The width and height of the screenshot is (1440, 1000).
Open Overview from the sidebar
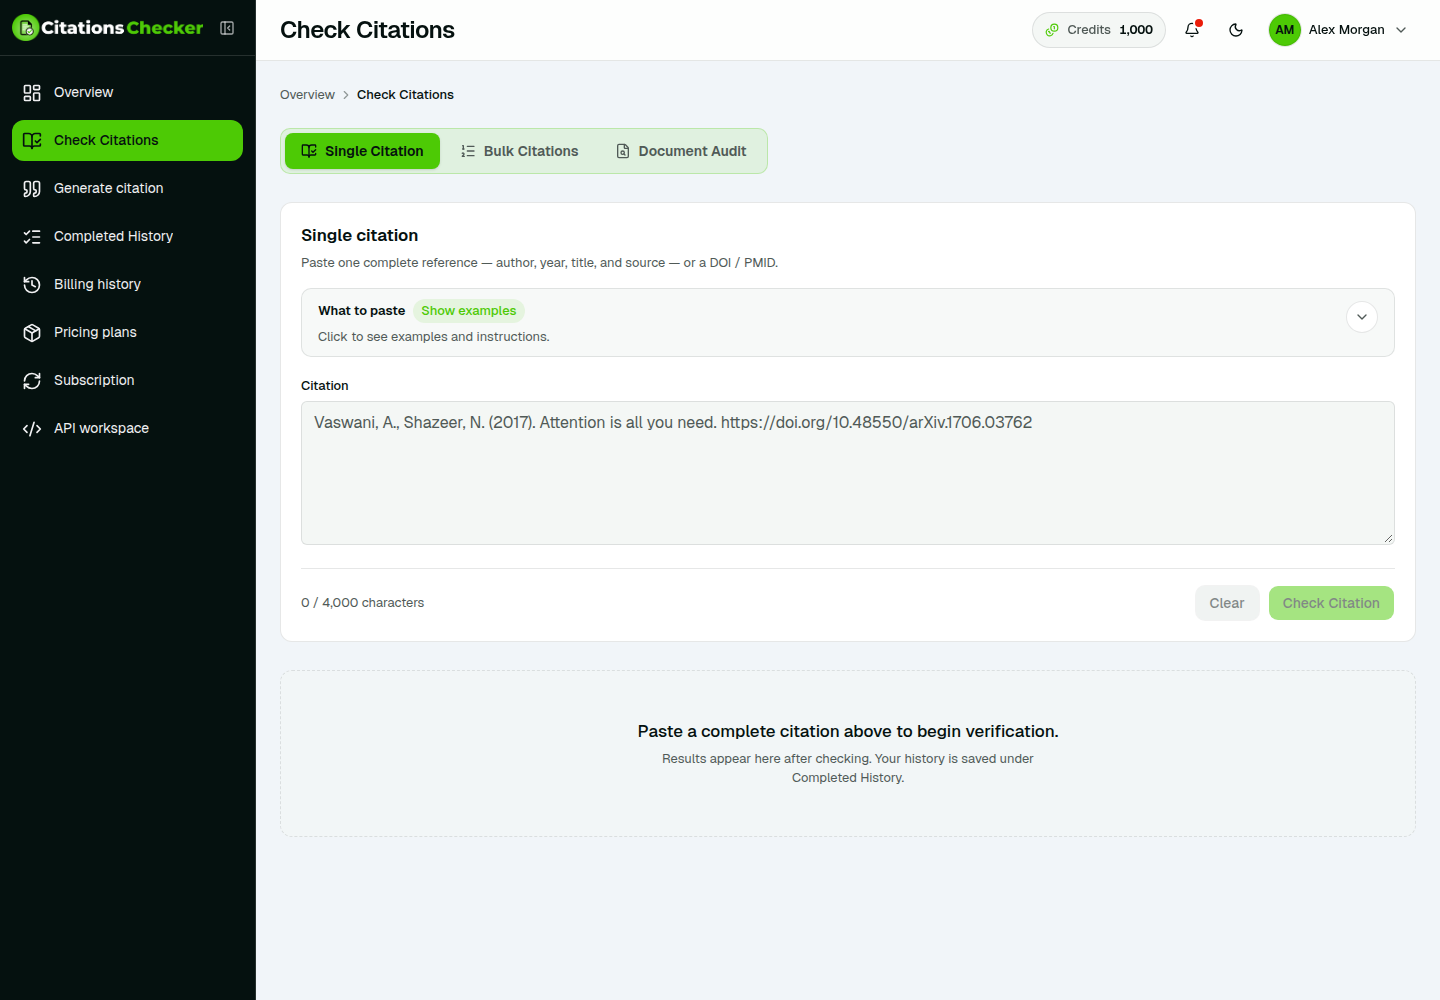pyautogui.click(x=127, y=92)
